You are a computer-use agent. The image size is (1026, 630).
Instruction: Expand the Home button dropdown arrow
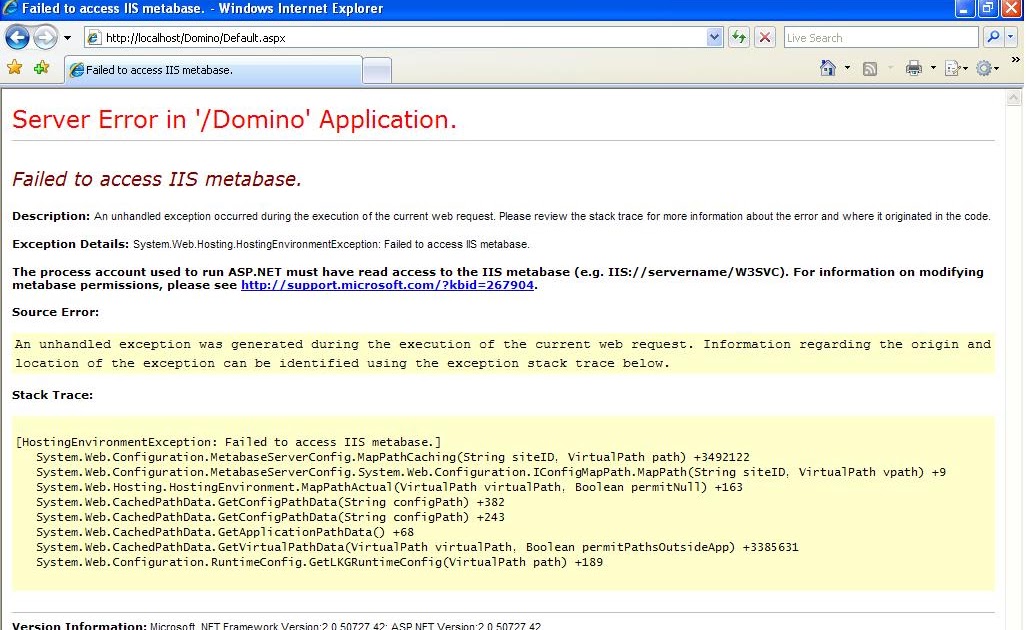click(x=847, y=68)
